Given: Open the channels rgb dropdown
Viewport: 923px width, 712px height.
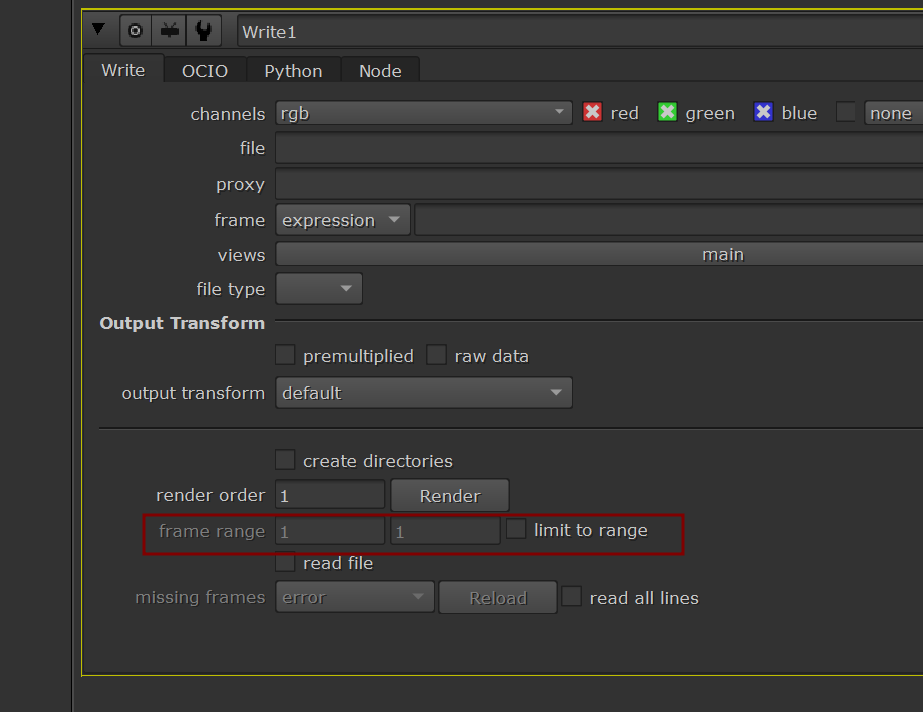Looking at the screenshot, I should point(423,113).
